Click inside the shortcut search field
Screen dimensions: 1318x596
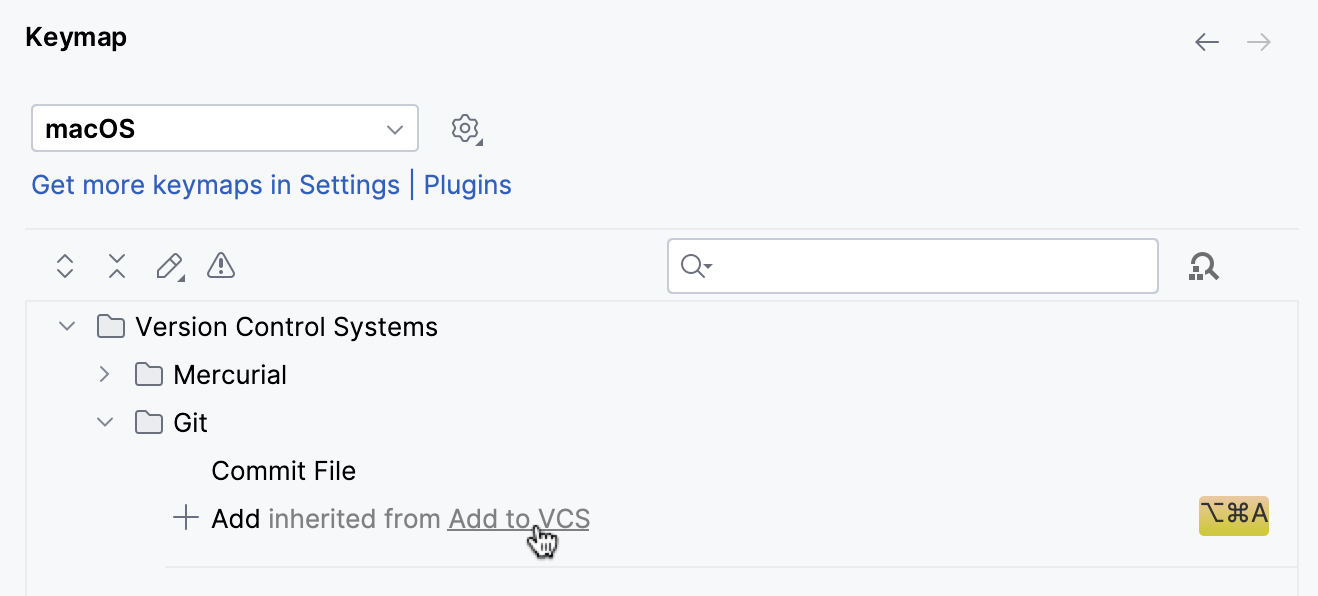point(912,266)
